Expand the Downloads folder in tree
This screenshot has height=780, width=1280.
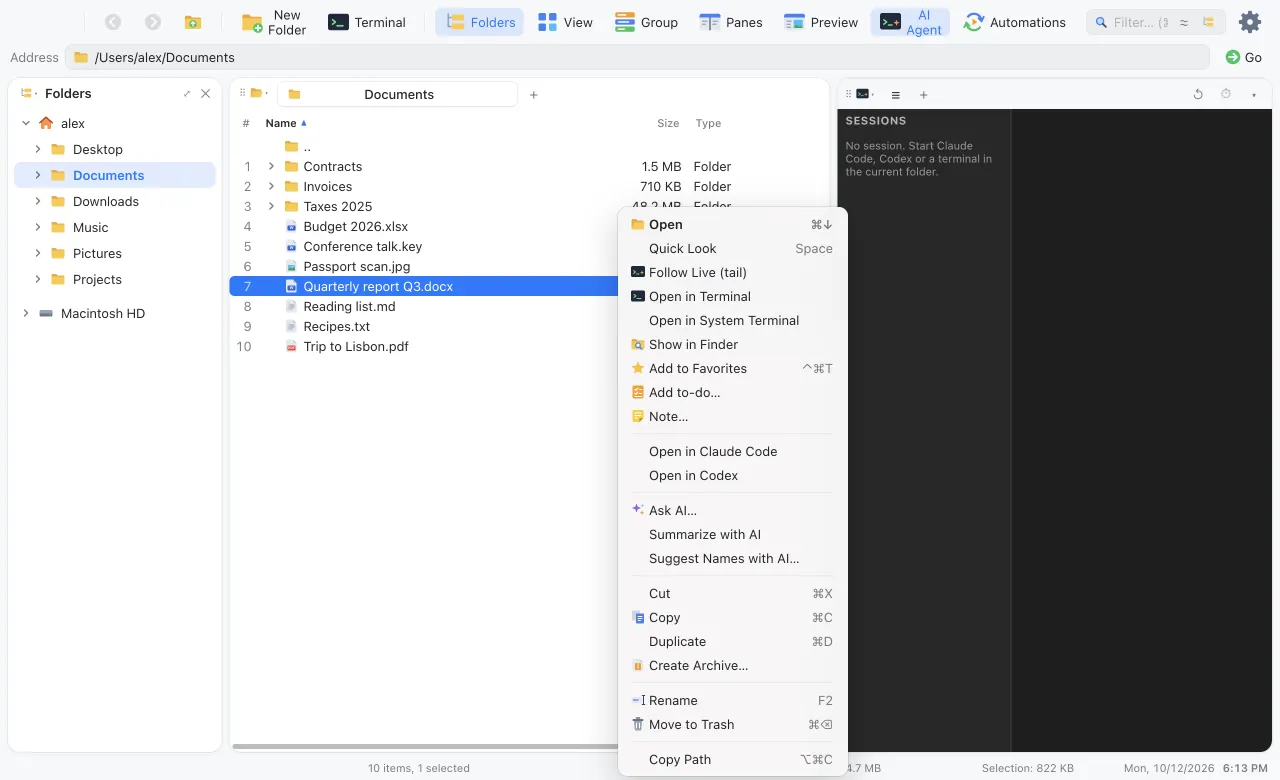click(38, 201)
